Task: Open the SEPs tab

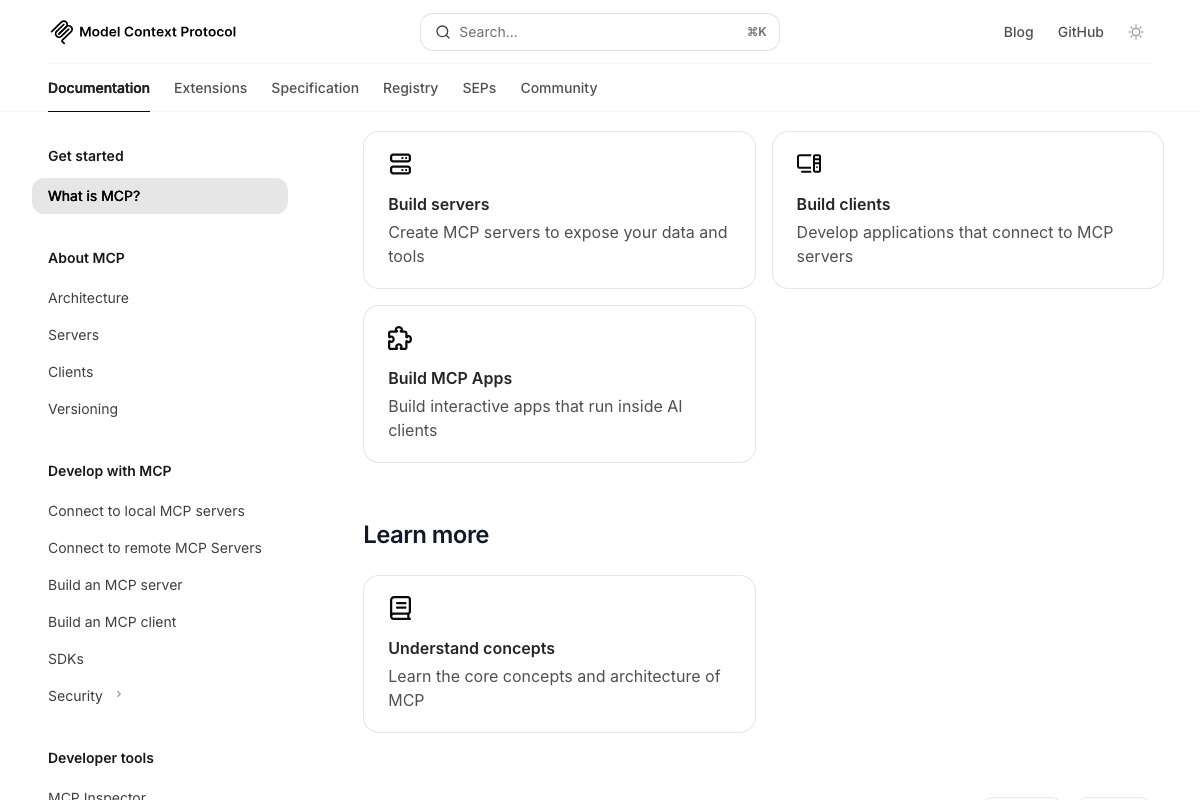Action: [x=479, y=88]
